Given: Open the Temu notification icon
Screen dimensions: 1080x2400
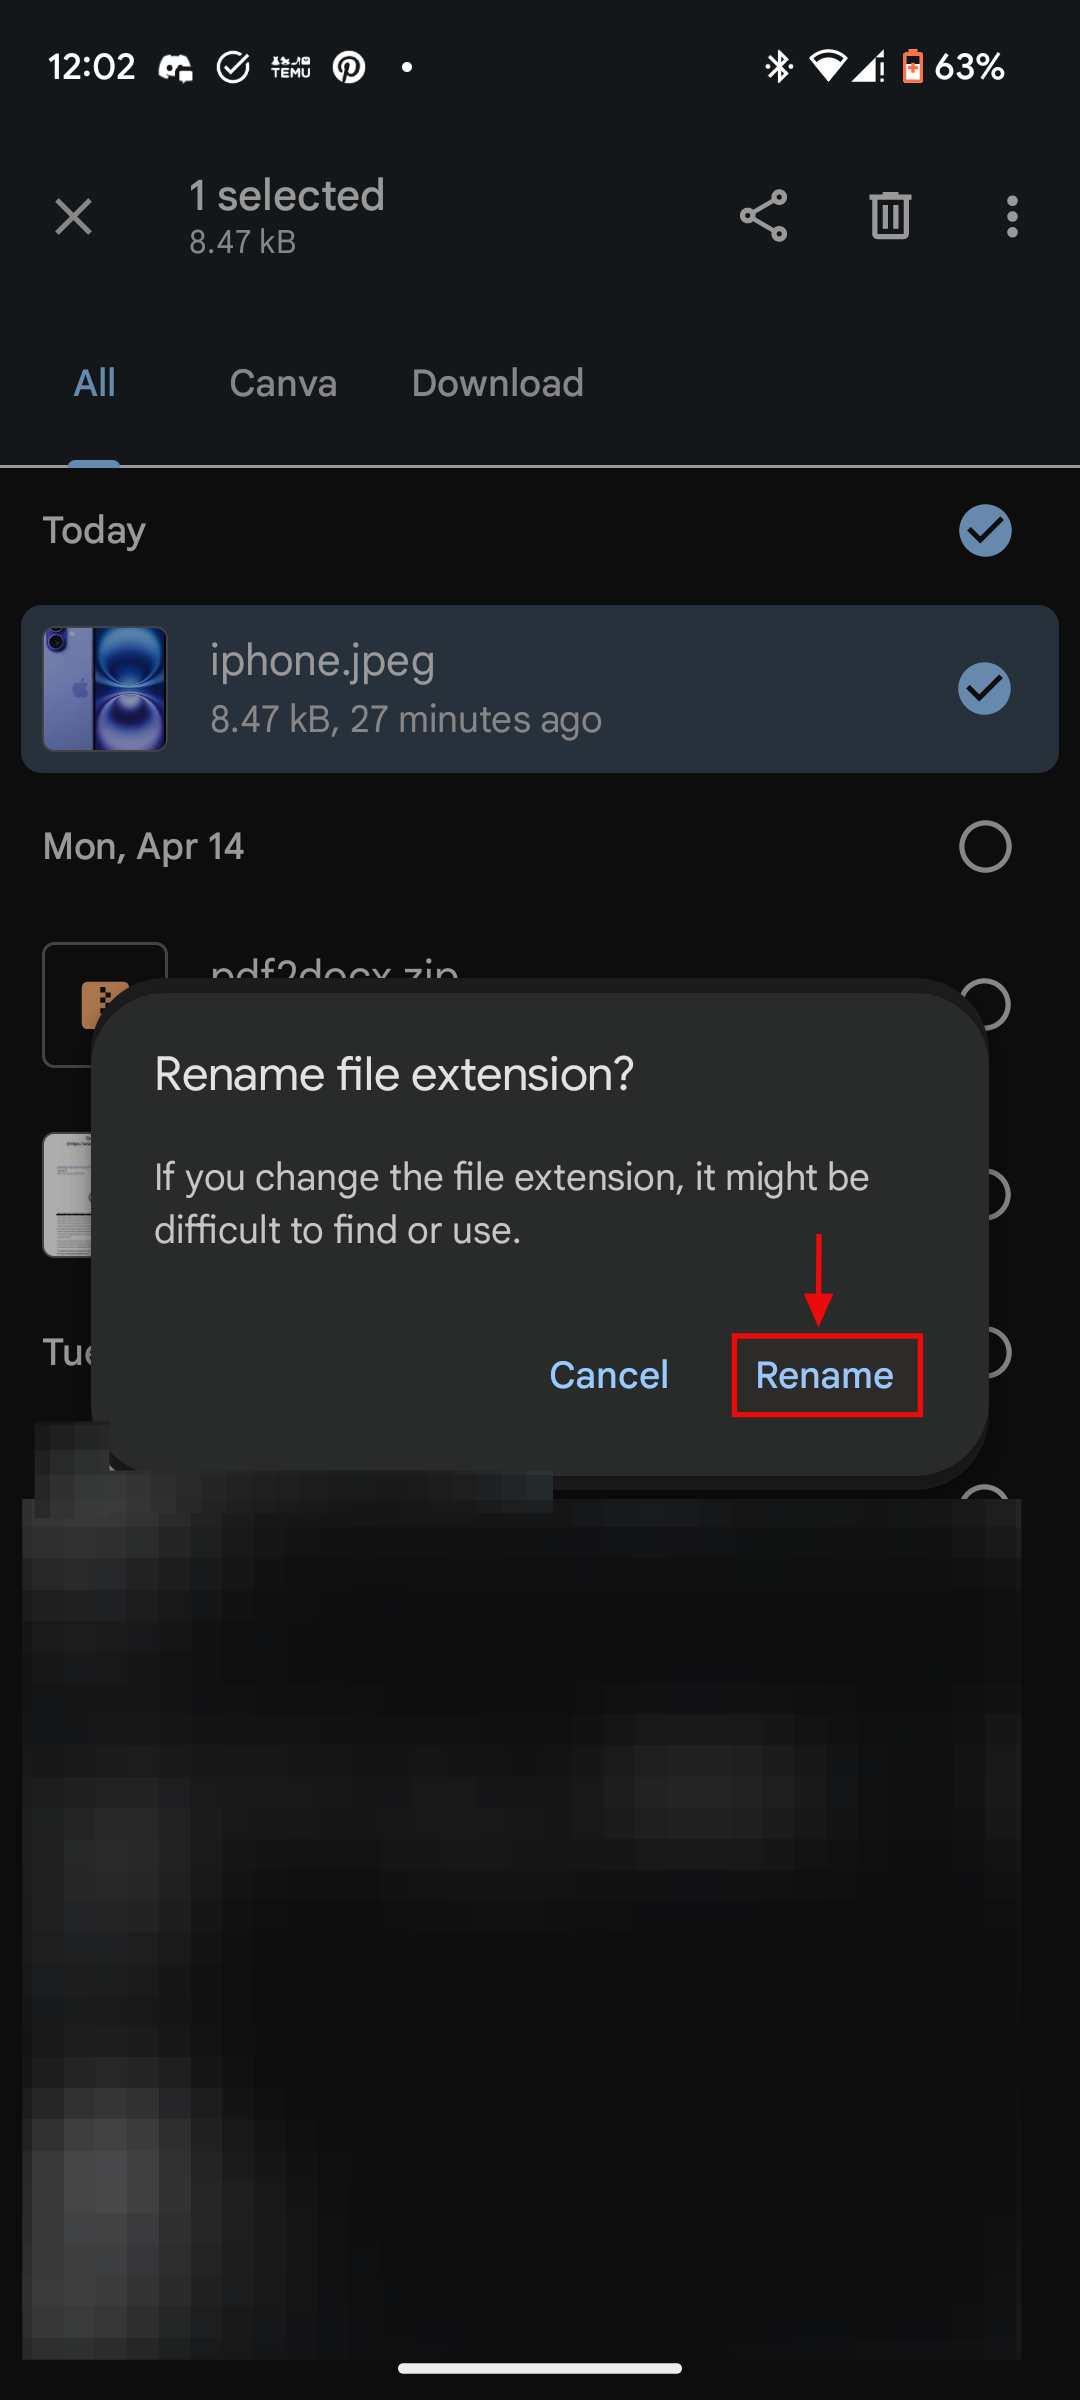Looking at the screenshot, I should pyautogui.click(x=291, y=66).
